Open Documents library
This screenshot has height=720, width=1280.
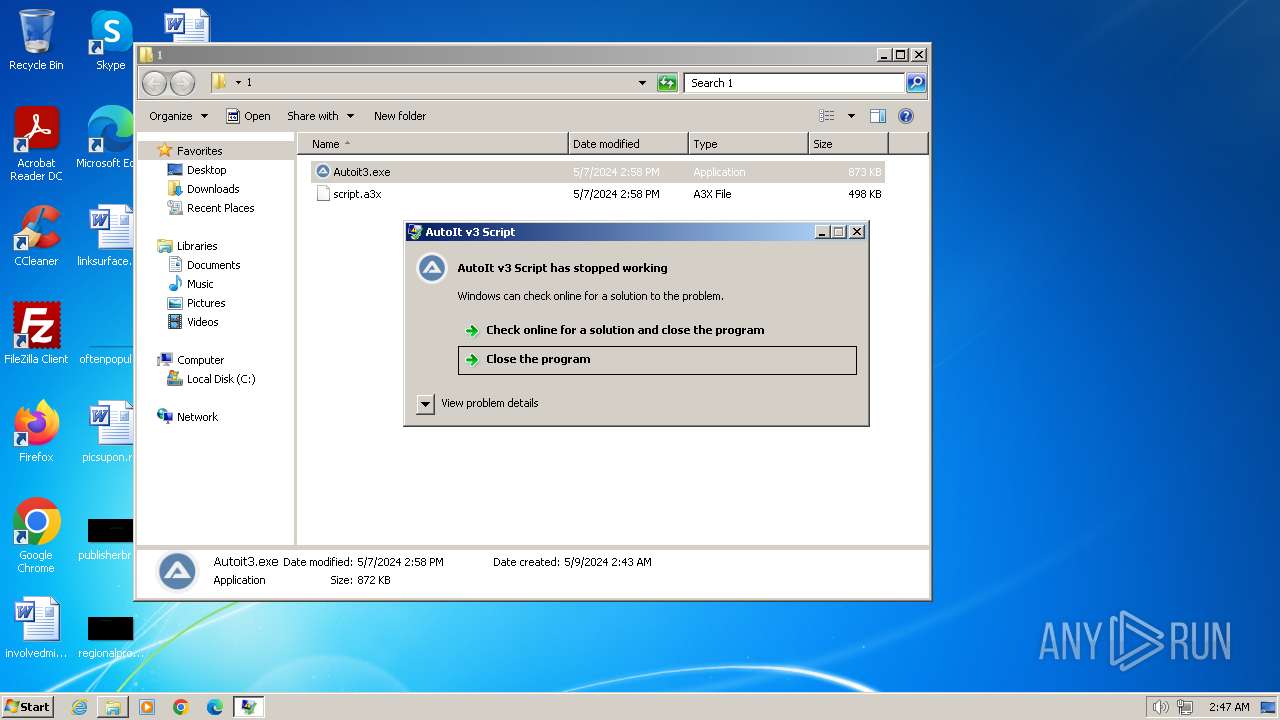tap(213, 265)
